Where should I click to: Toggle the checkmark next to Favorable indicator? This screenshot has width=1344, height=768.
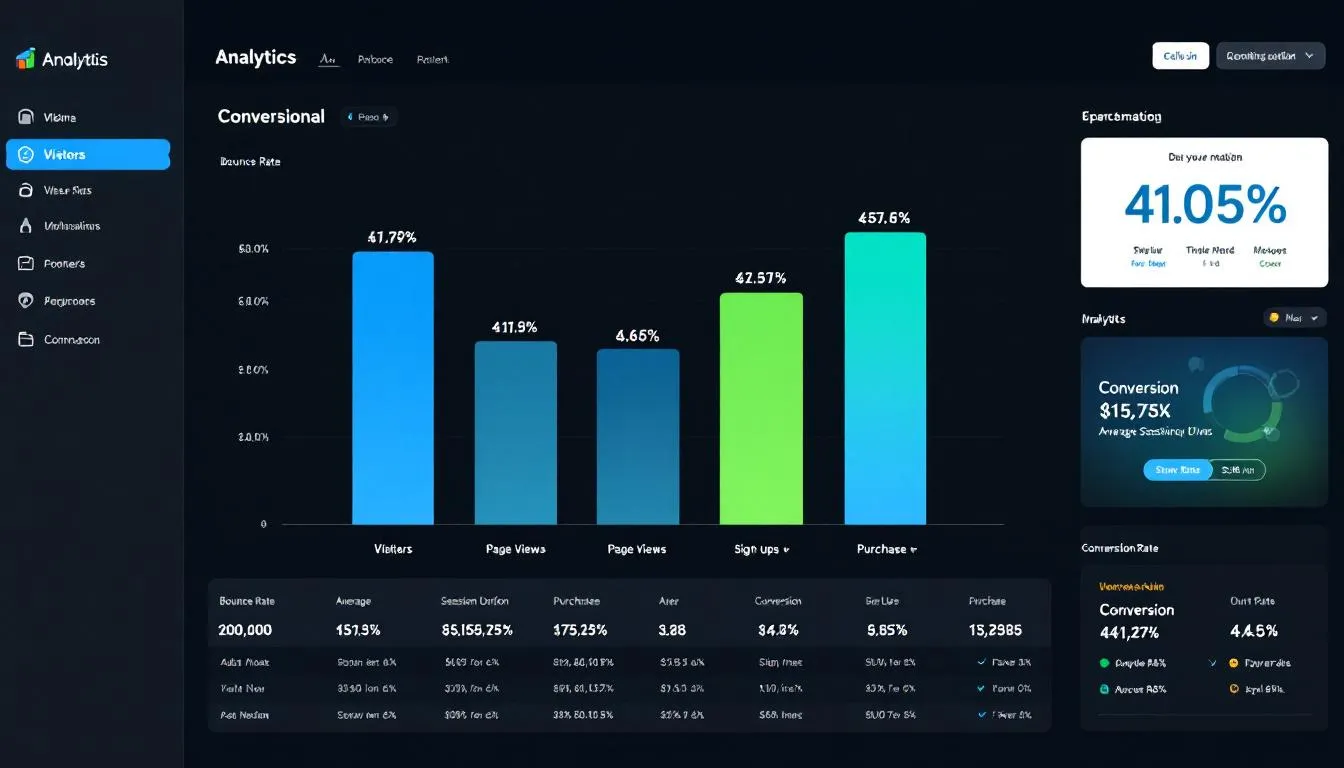[1214, 662]
